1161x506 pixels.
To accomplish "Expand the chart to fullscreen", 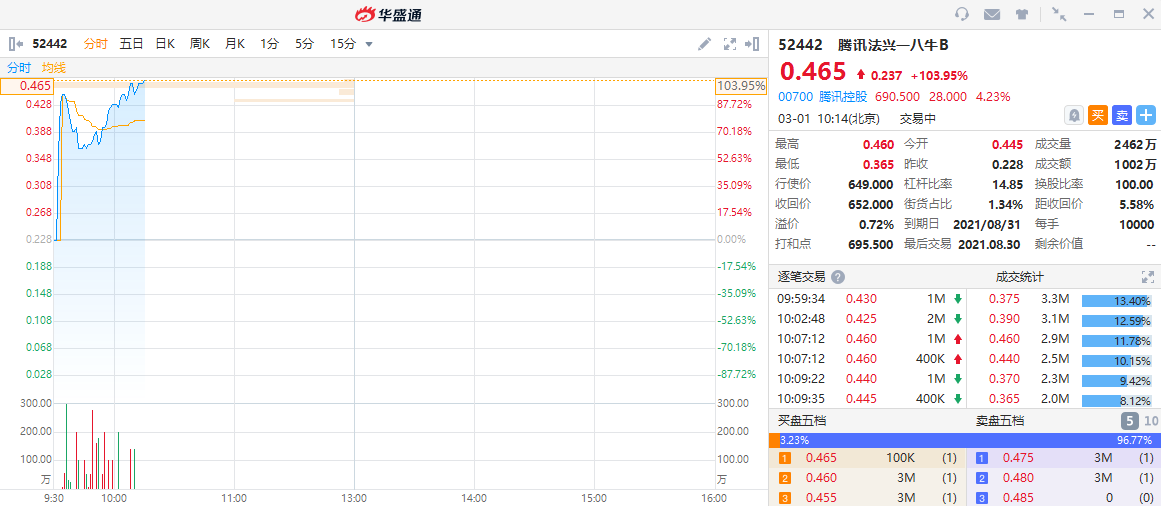I will (729, 44).
